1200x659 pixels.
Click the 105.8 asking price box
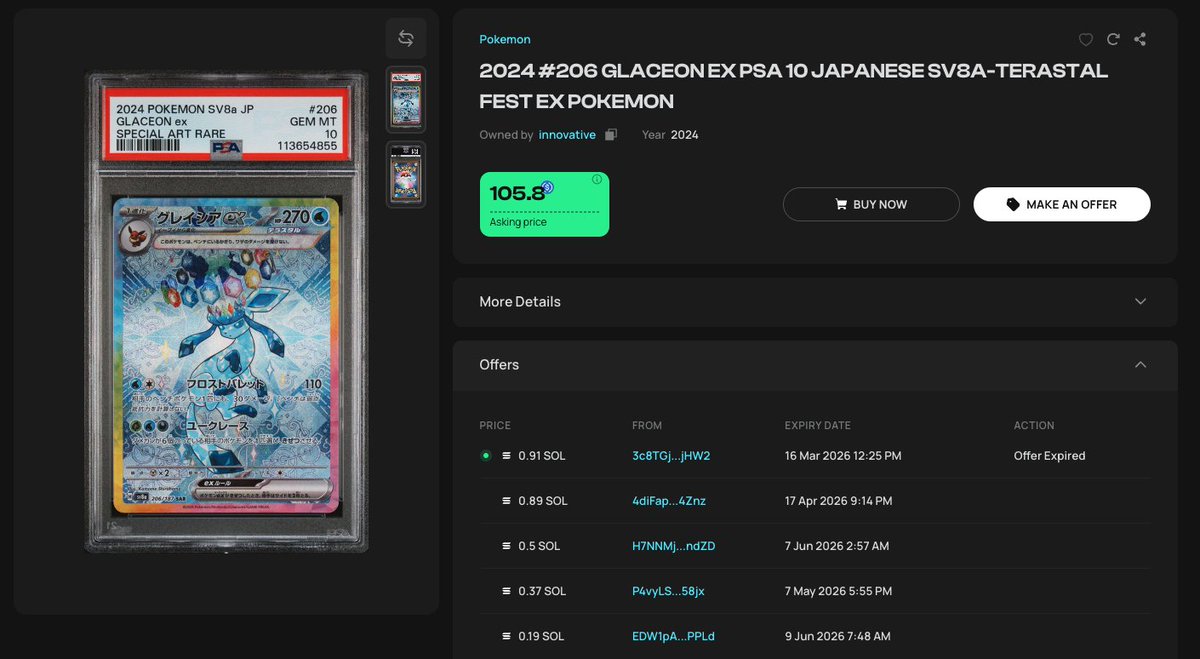pos(544,204)
